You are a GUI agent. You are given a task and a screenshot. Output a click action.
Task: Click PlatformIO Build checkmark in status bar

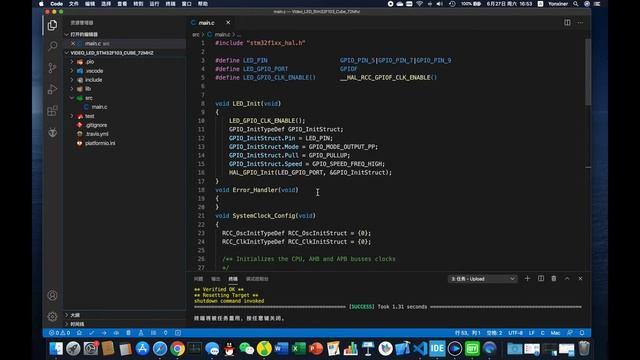91,333
